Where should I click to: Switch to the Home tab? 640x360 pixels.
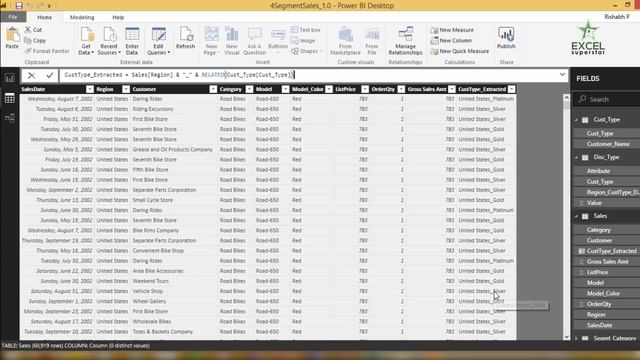[x=44, y=17]
